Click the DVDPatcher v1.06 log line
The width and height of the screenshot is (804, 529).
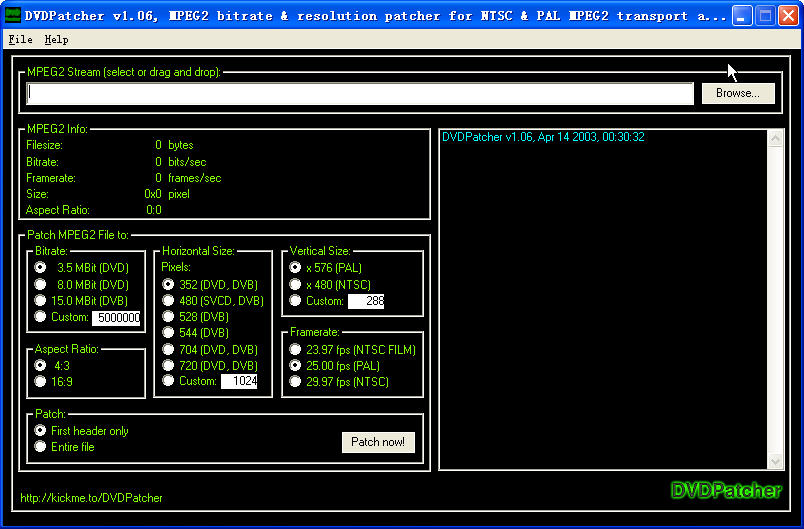click(x=543, y=137)
